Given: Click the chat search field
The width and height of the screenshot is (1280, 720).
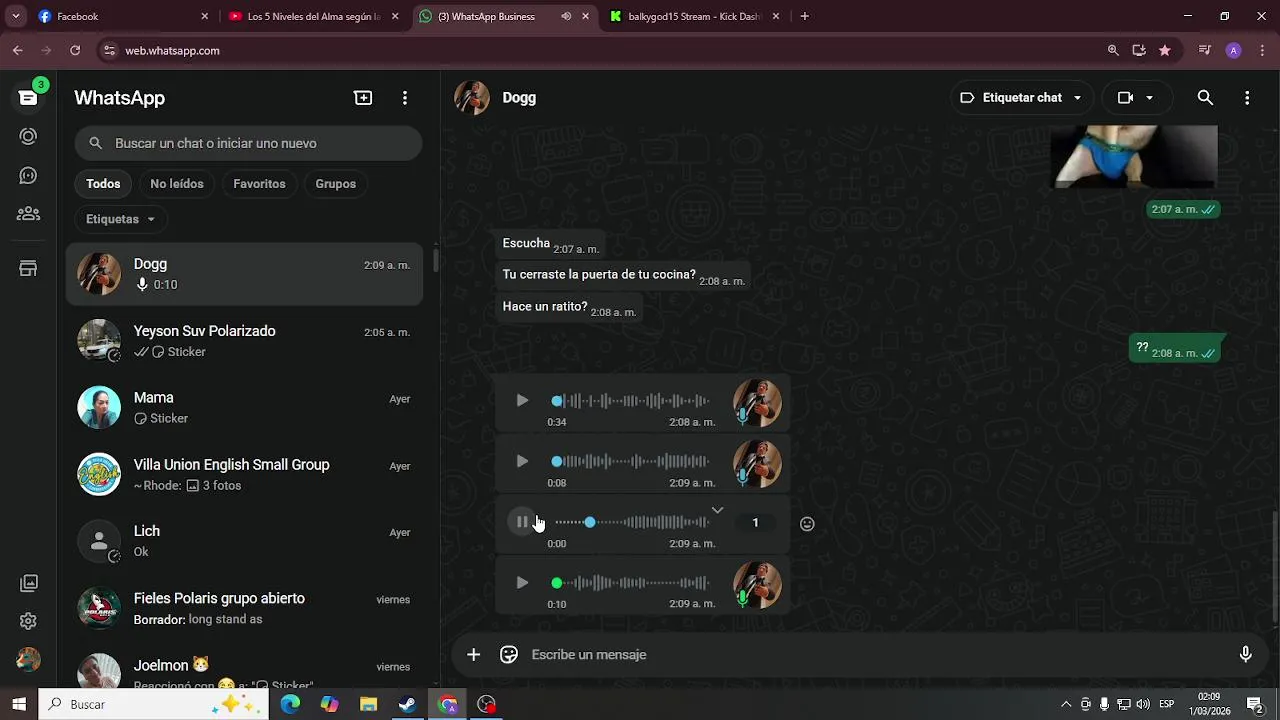Looking at the screenshot, I should (x=248, y=143).
